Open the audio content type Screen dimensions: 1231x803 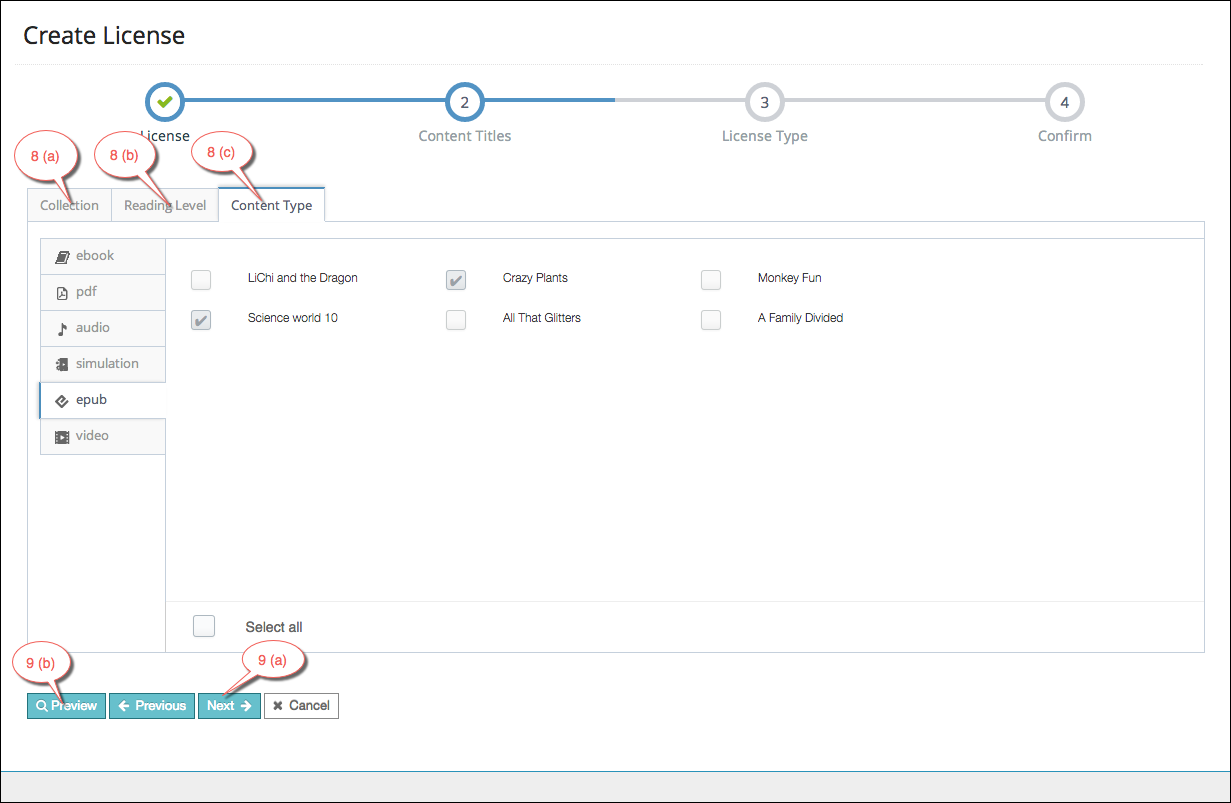[103, 328]
